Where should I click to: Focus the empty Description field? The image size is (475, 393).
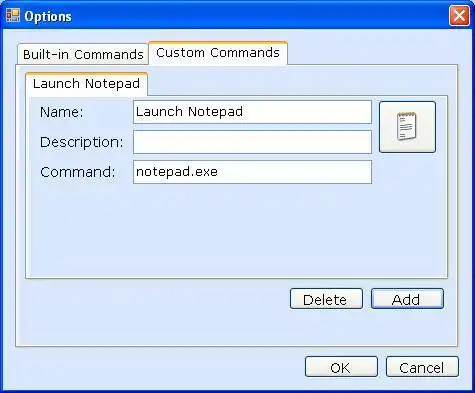tap(252, 142)
